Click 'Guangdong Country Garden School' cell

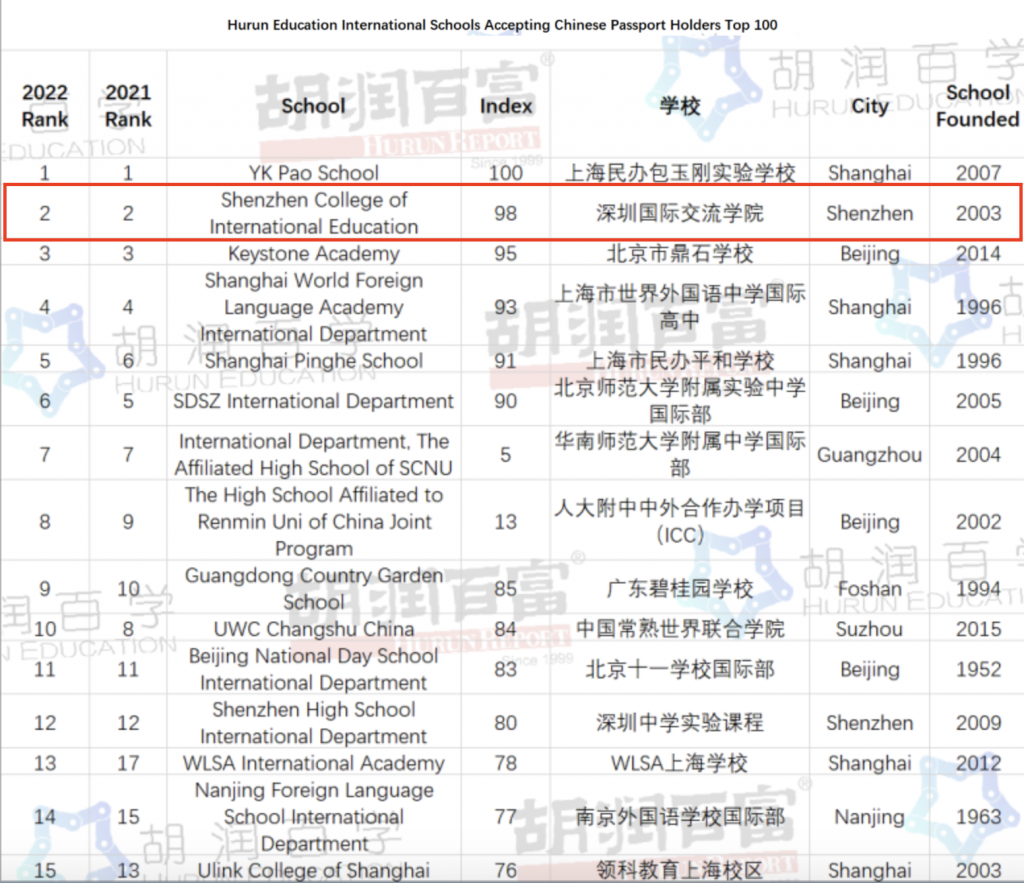[313, 588]
